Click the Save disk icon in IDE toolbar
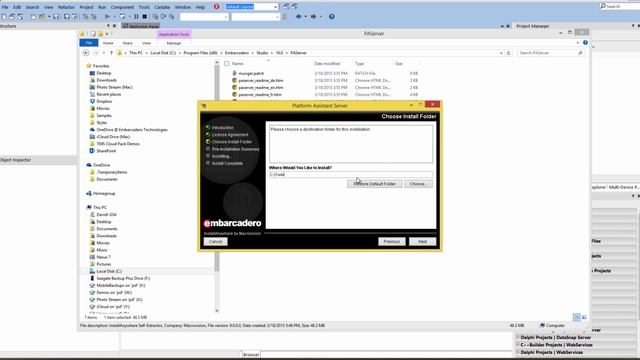 tap(56, 17)
